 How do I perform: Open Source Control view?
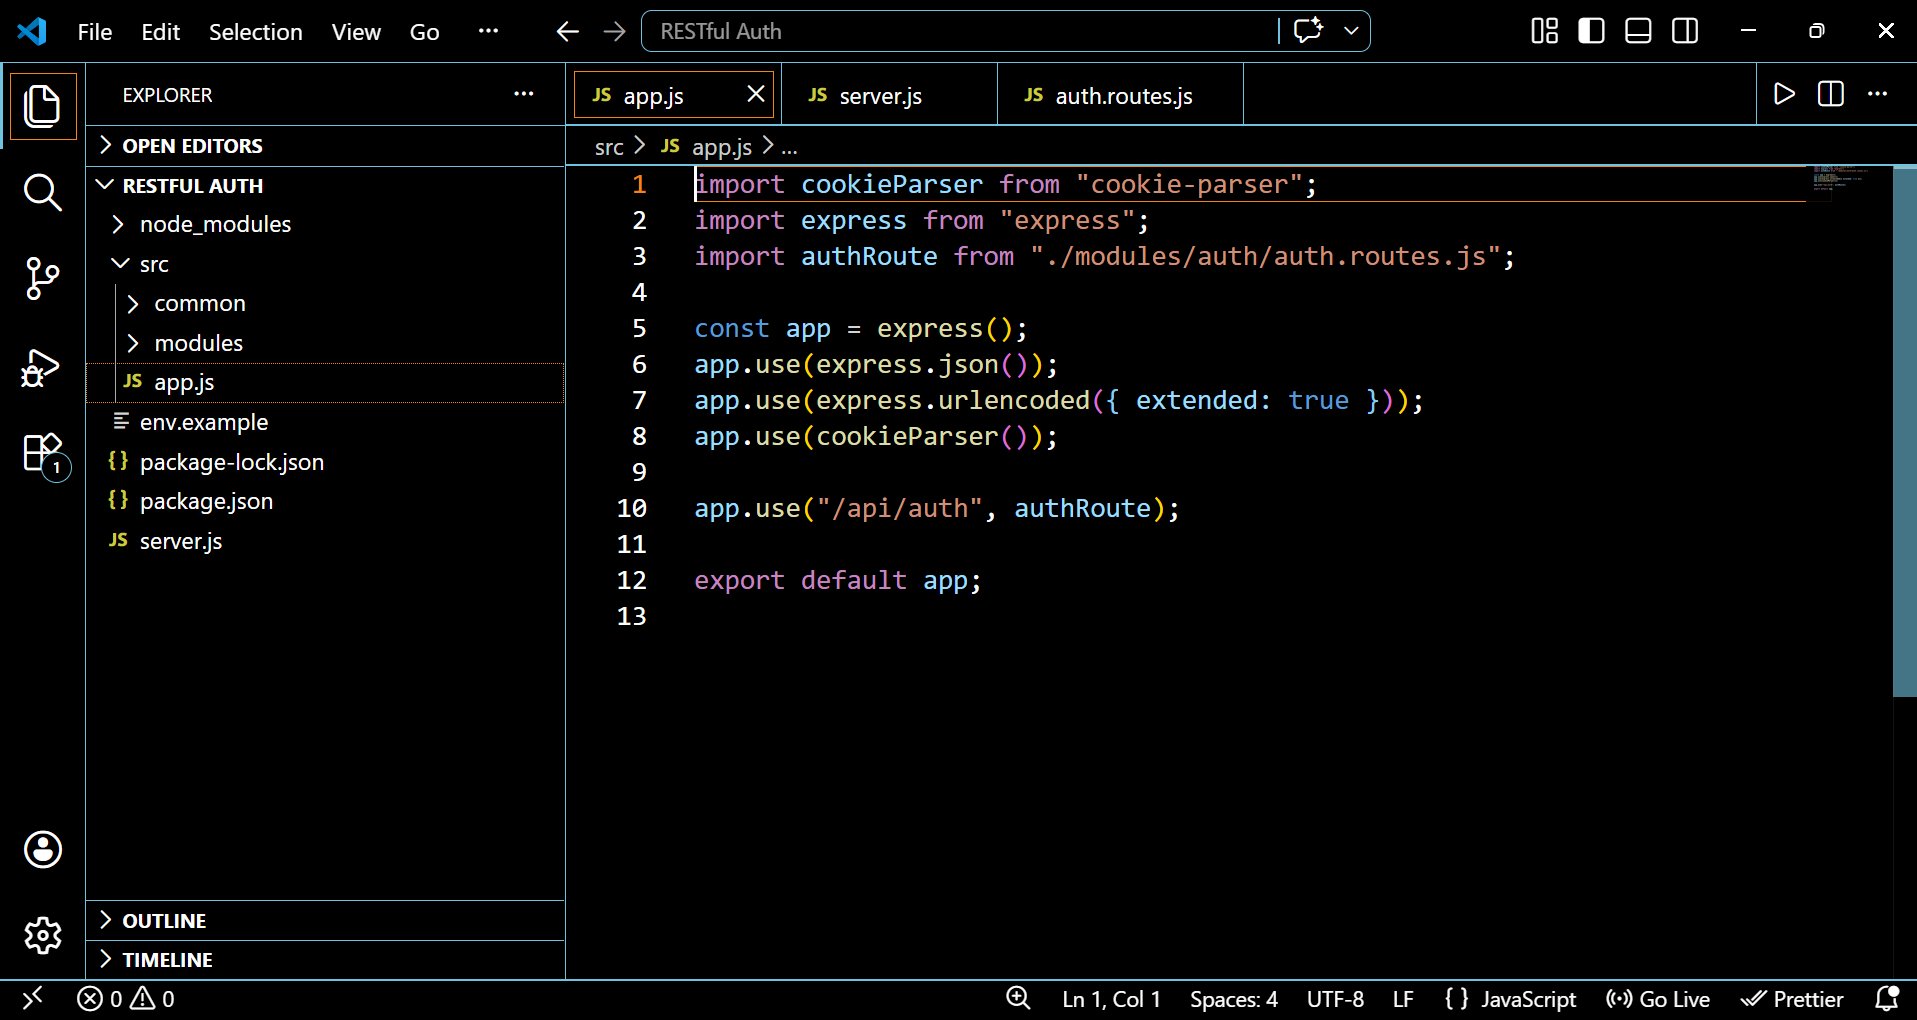click(x=42, y=278)
